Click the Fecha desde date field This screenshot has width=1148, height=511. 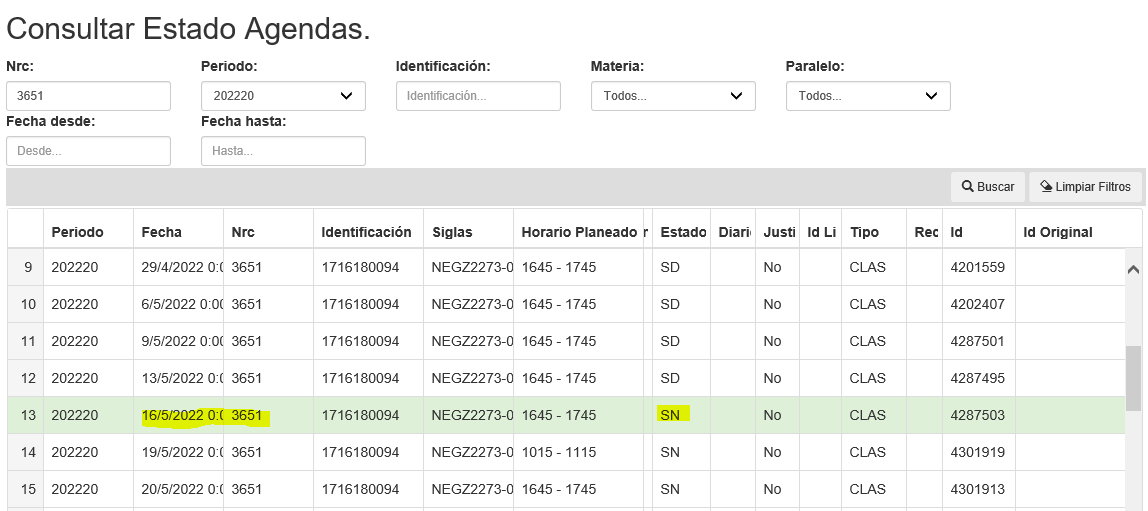[88, 151]
